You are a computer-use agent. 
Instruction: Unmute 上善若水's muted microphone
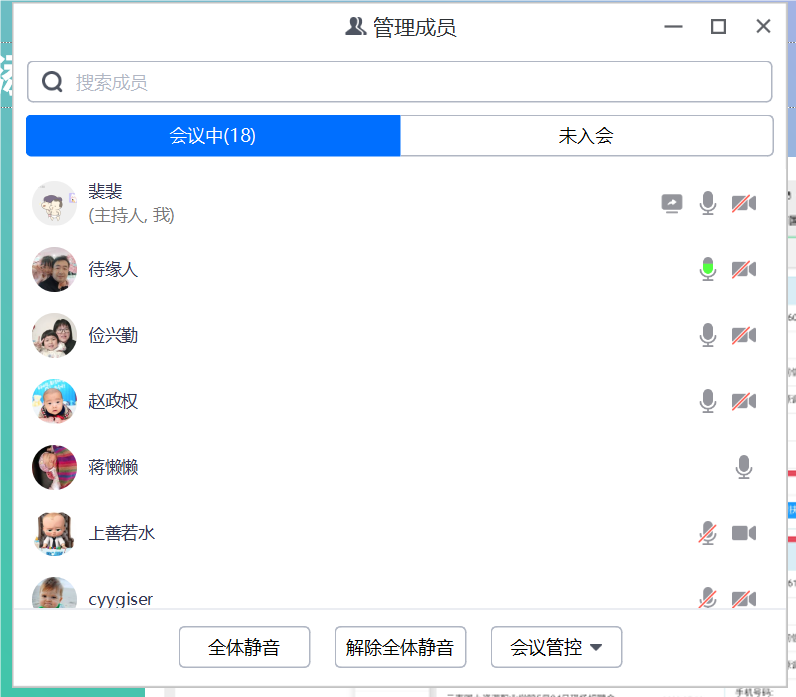(x=708, y=533)
